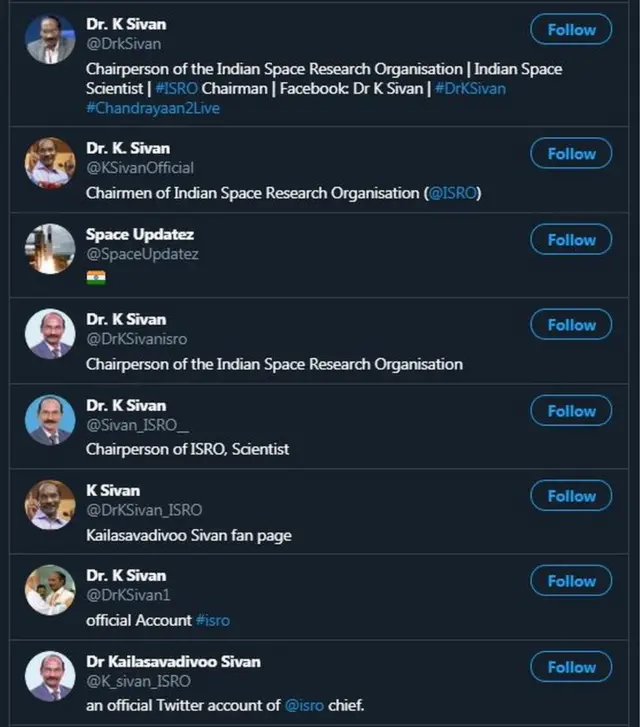Viewport: 640px width, 727px height.
Task: Open the @DrKSivan1 profile picture
Action: point(50,590)
